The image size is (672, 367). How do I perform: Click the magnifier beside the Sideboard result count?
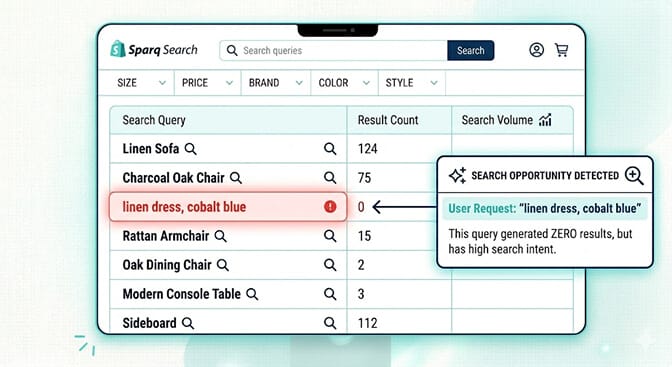click(x=330, y=323)
